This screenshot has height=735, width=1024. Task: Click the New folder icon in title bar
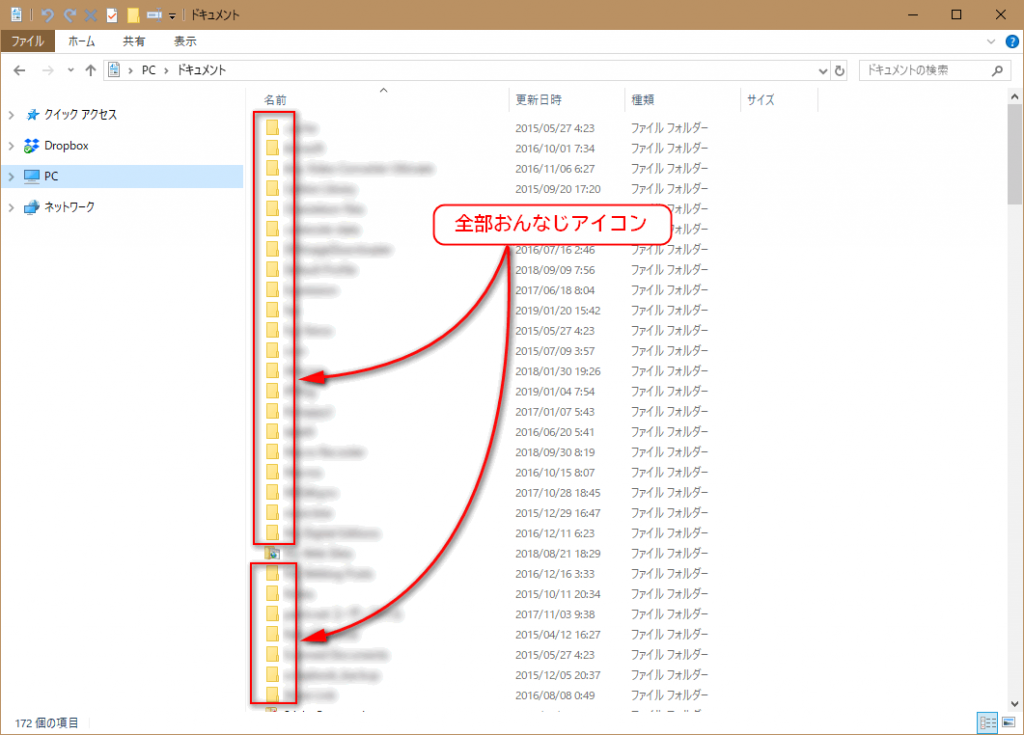coord(132,15)
